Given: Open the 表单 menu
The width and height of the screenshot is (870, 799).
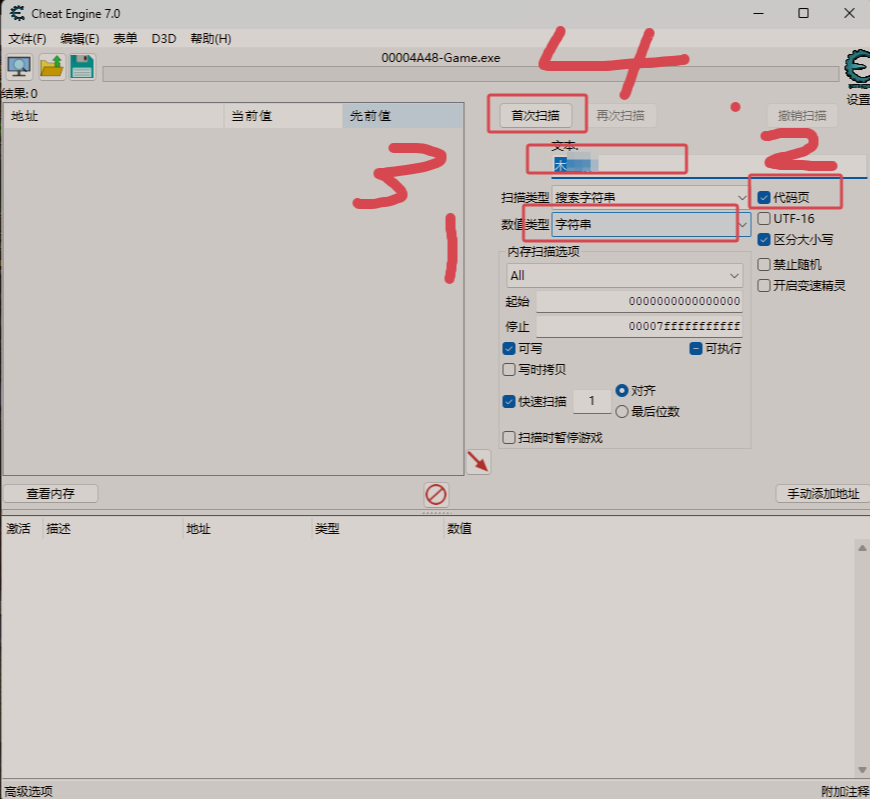Looking at the screenshot, I should [x=125, y=39].
